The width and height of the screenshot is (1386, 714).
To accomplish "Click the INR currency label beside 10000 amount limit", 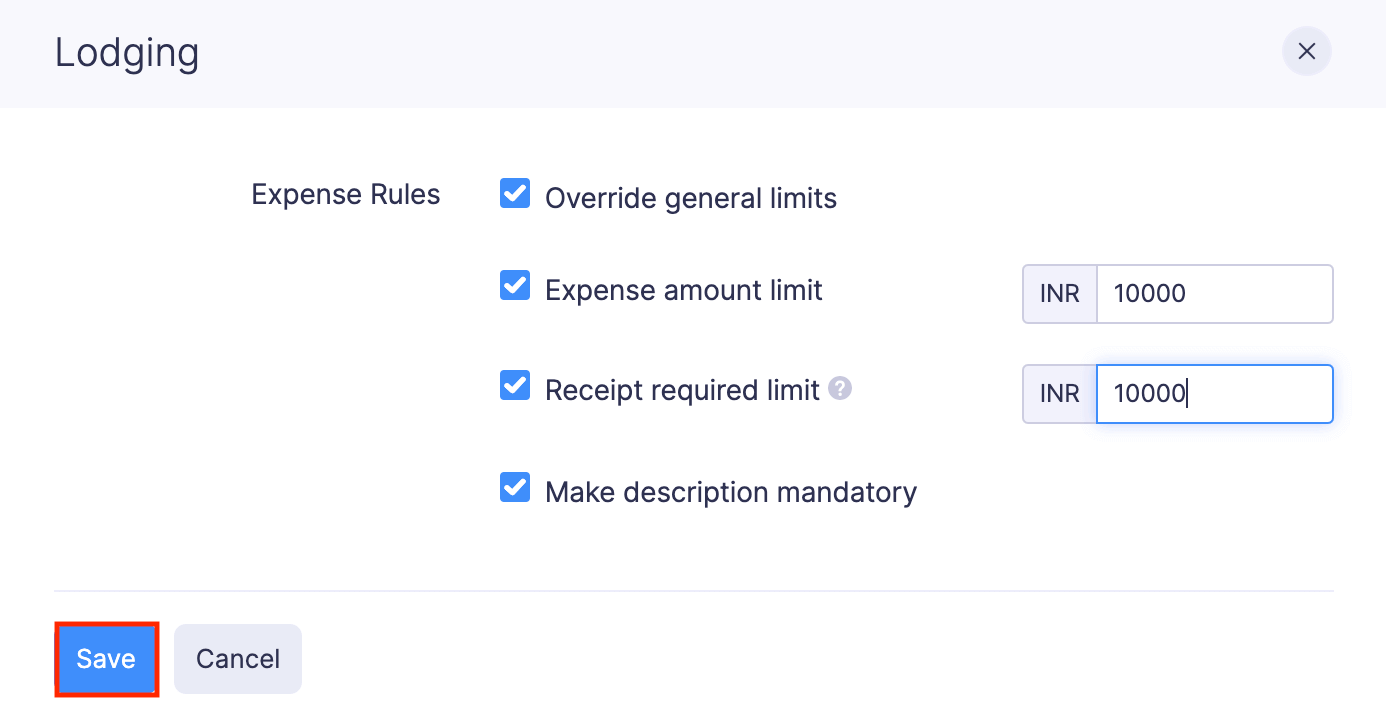I will point(1058,293).
